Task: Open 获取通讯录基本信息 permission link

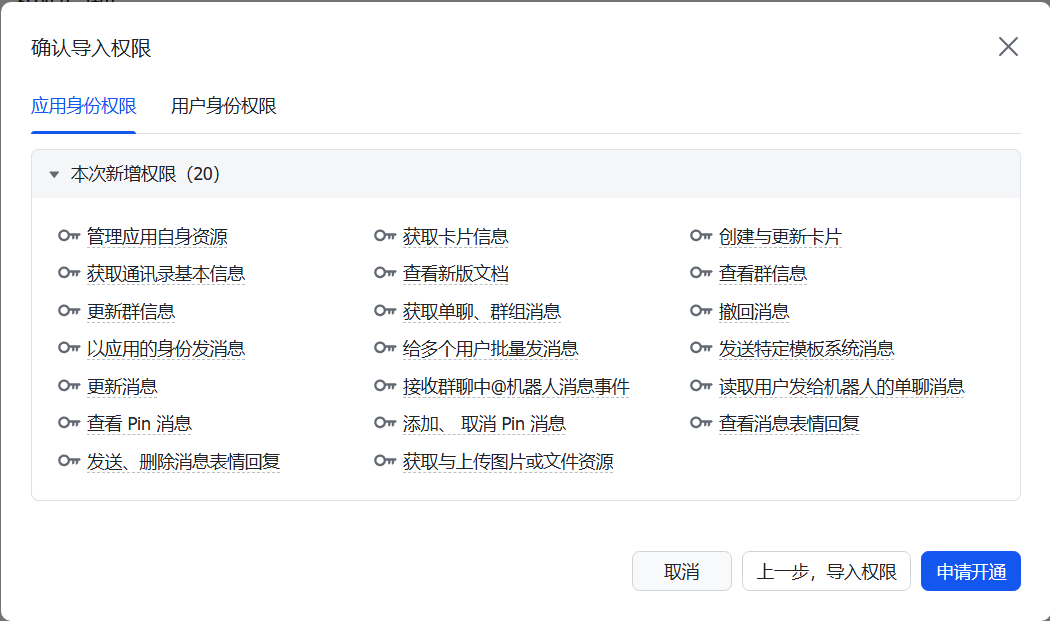Action: point(166,274)
